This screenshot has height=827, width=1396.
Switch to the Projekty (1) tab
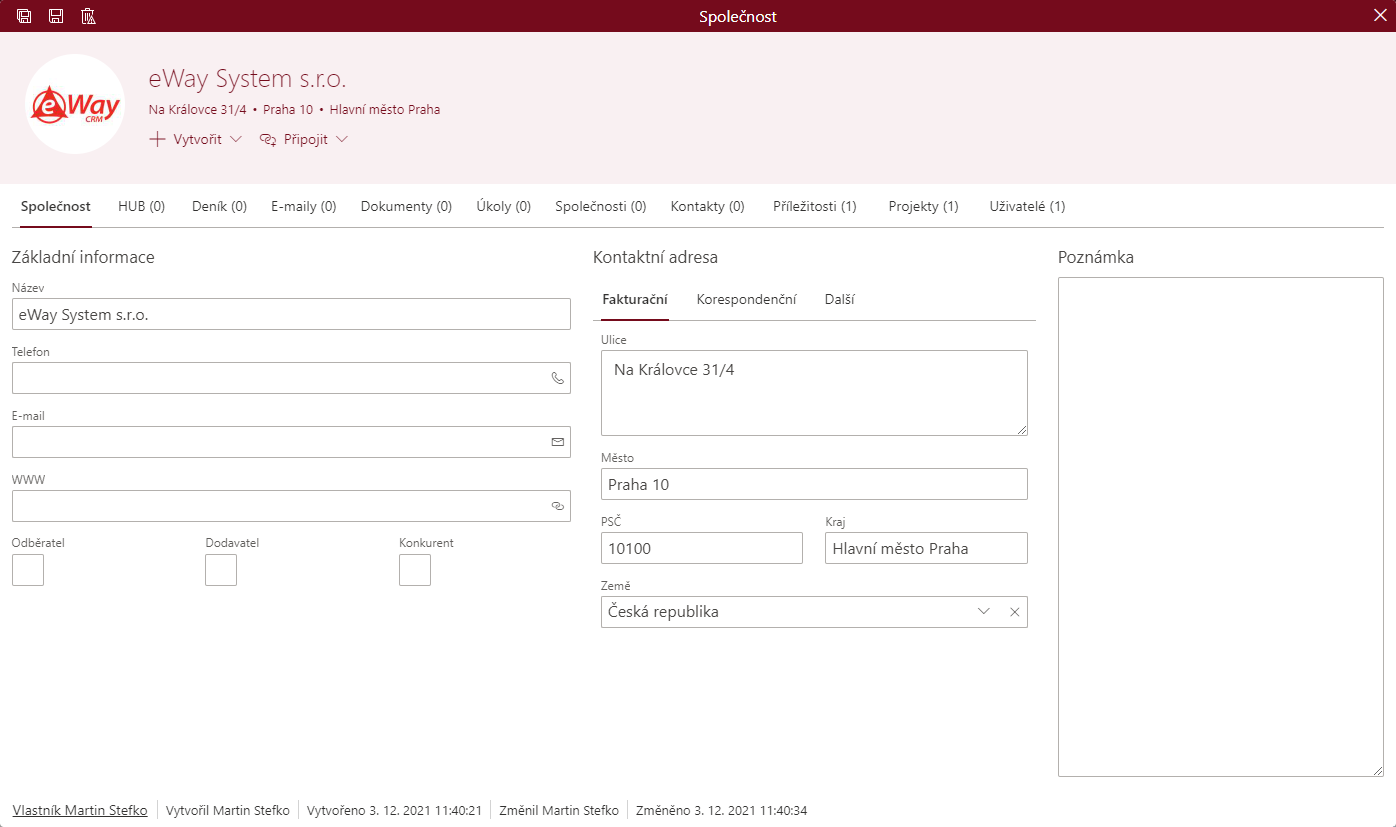coord(924,206)
